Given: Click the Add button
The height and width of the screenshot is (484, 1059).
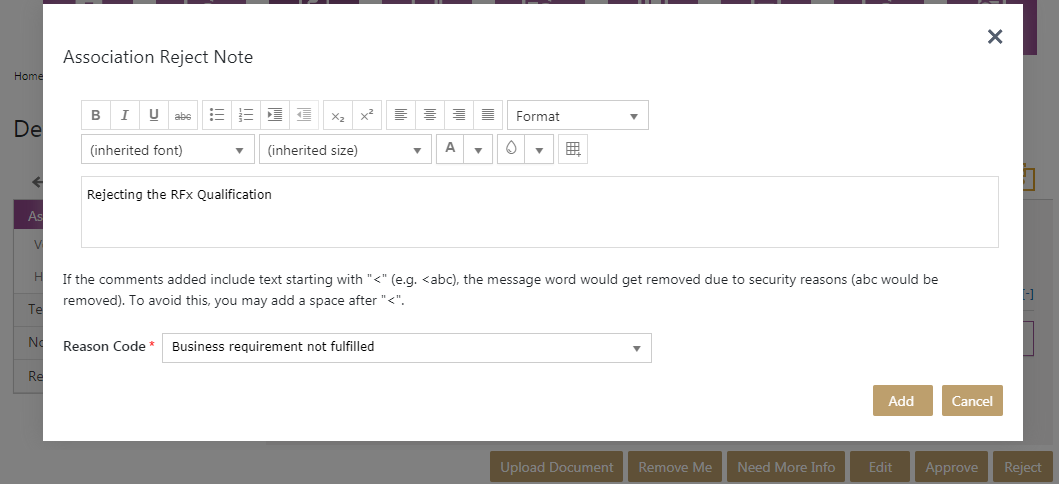Looking at the screenshot, I should 902,400.
